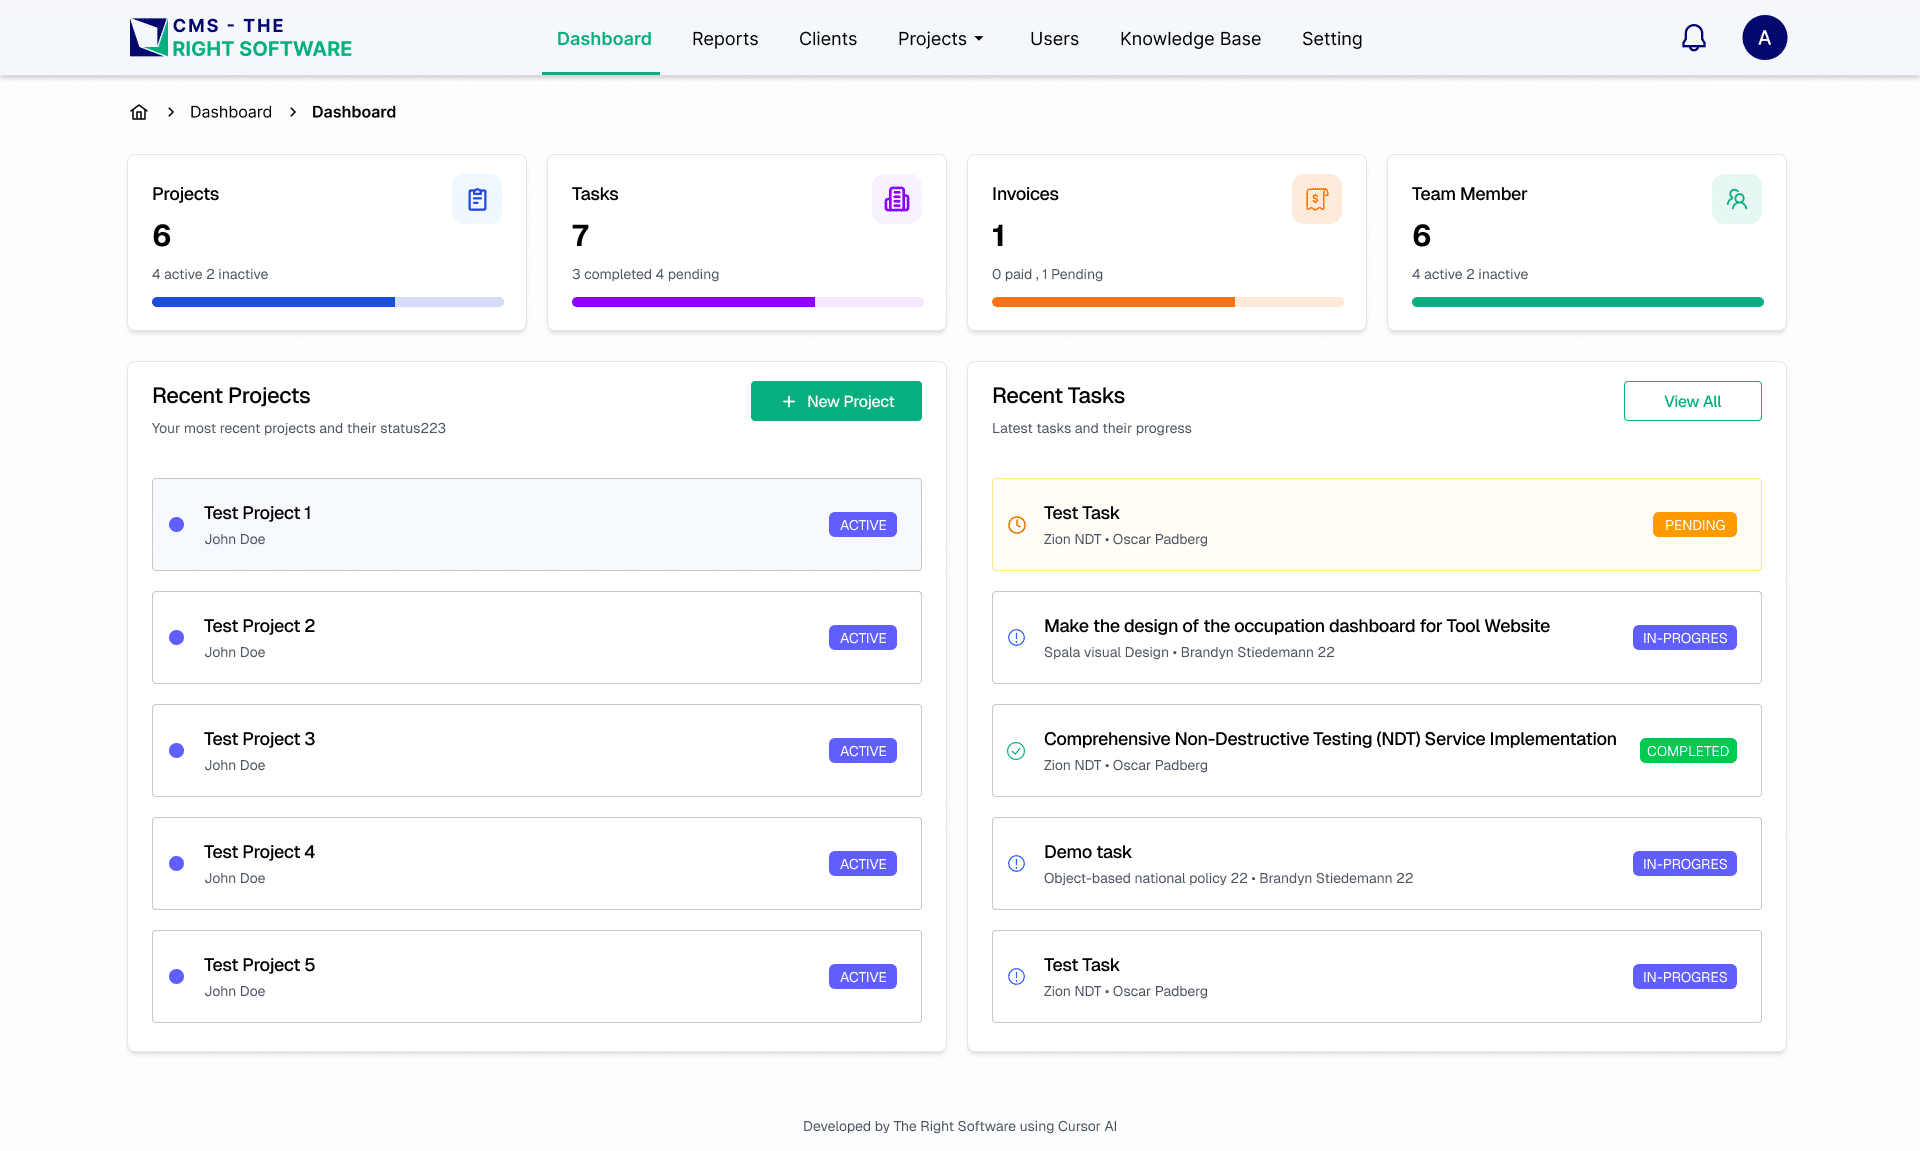Click View All recent tasks
This screenshot has height=1151, width=1920.
[x=1692, y=401]
